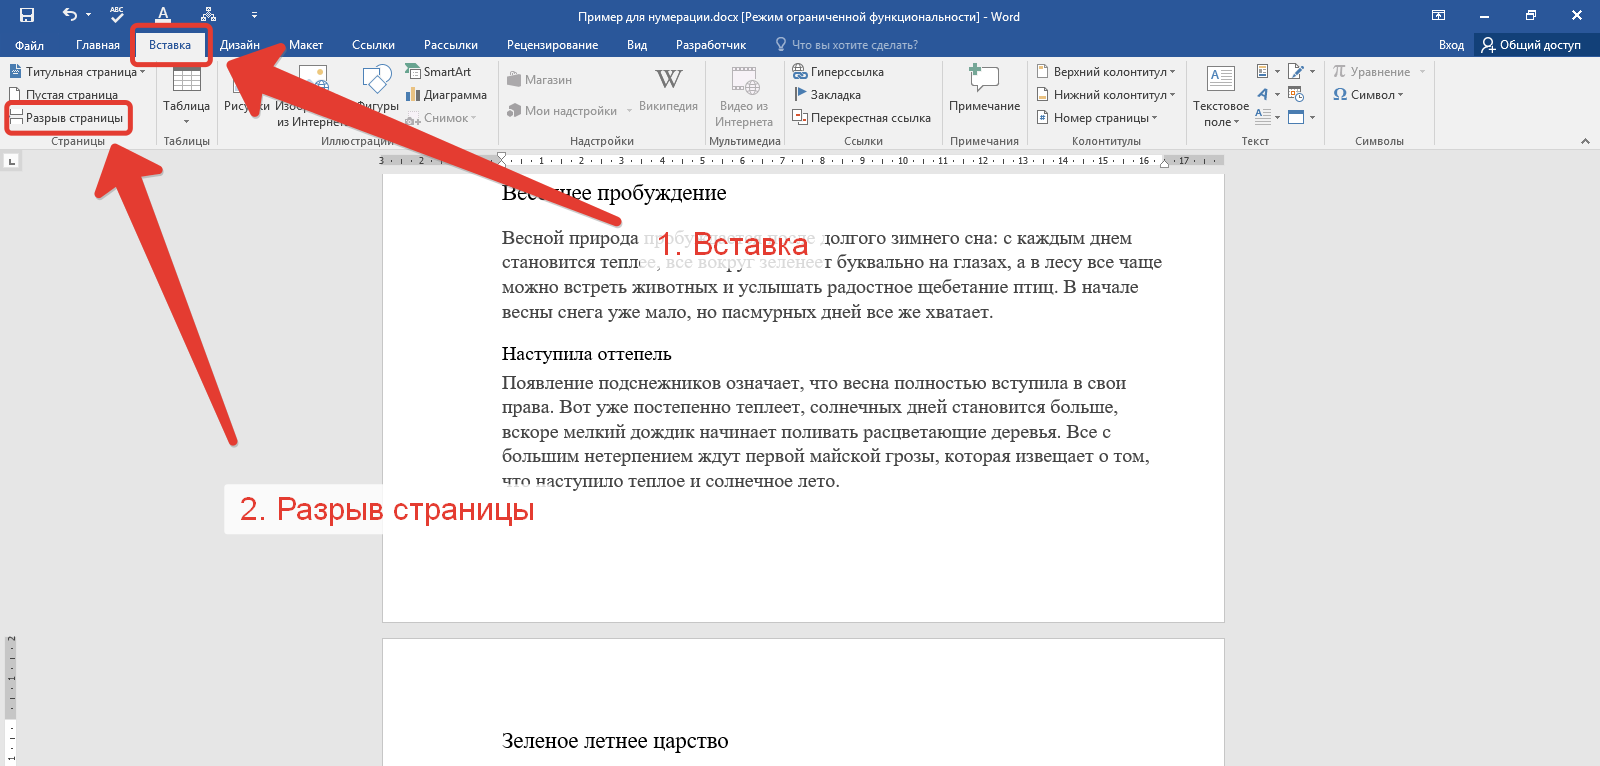1600x766 pixels.
Task: Click Вход to sign in
Action: 1451,45
